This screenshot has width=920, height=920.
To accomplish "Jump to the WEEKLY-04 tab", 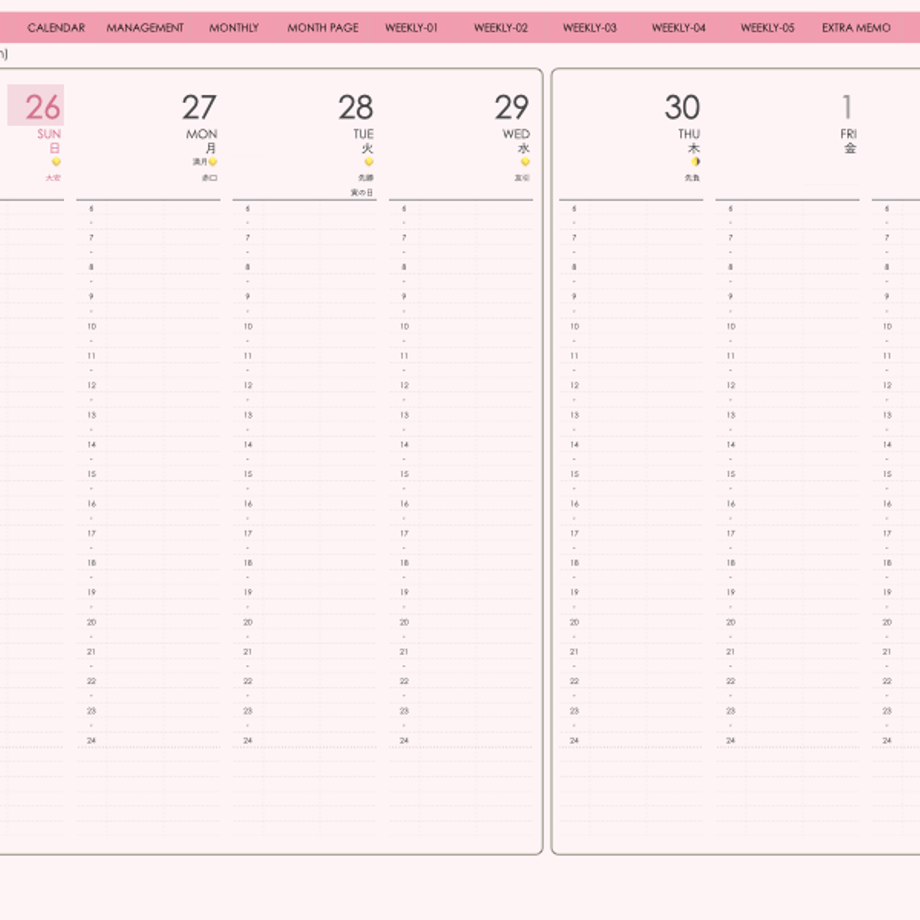I will point(678,28).
